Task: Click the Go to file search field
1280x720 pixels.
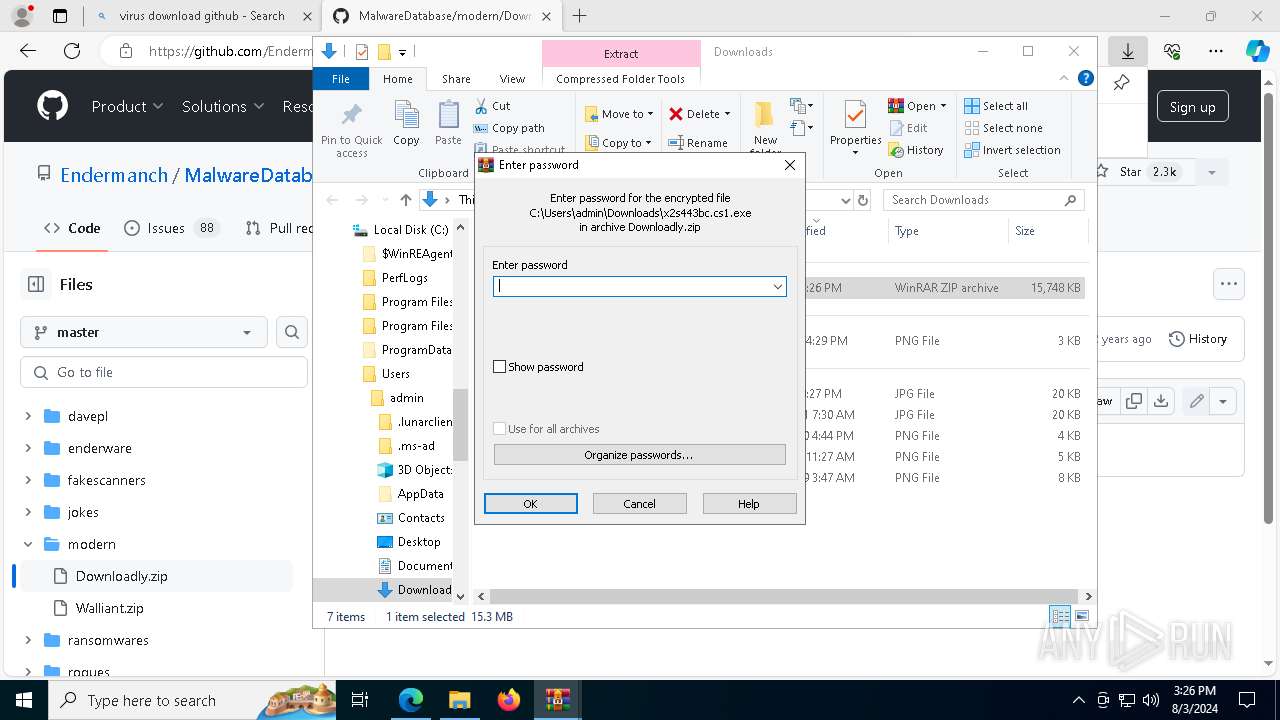Action: 164,372
